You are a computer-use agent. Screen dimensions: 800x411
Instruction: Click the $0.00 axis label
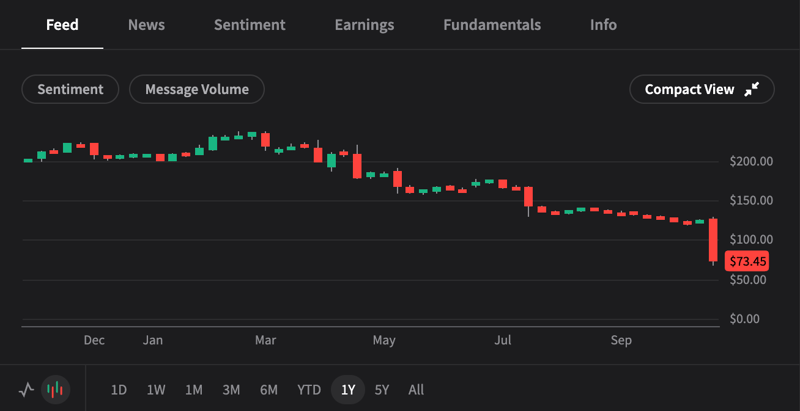(x=745, y=319)
